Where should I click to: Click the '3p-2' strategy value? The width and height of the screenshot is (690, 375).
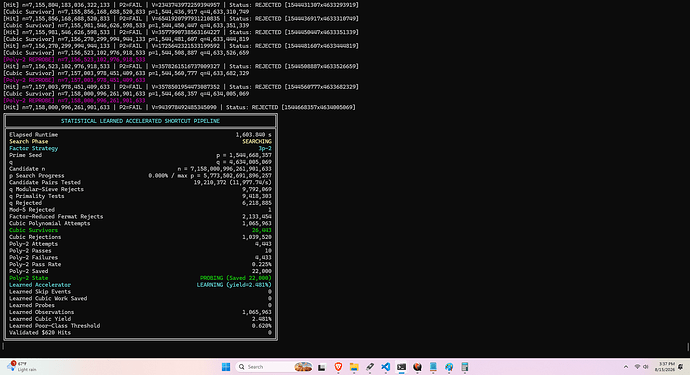(265, 148)
